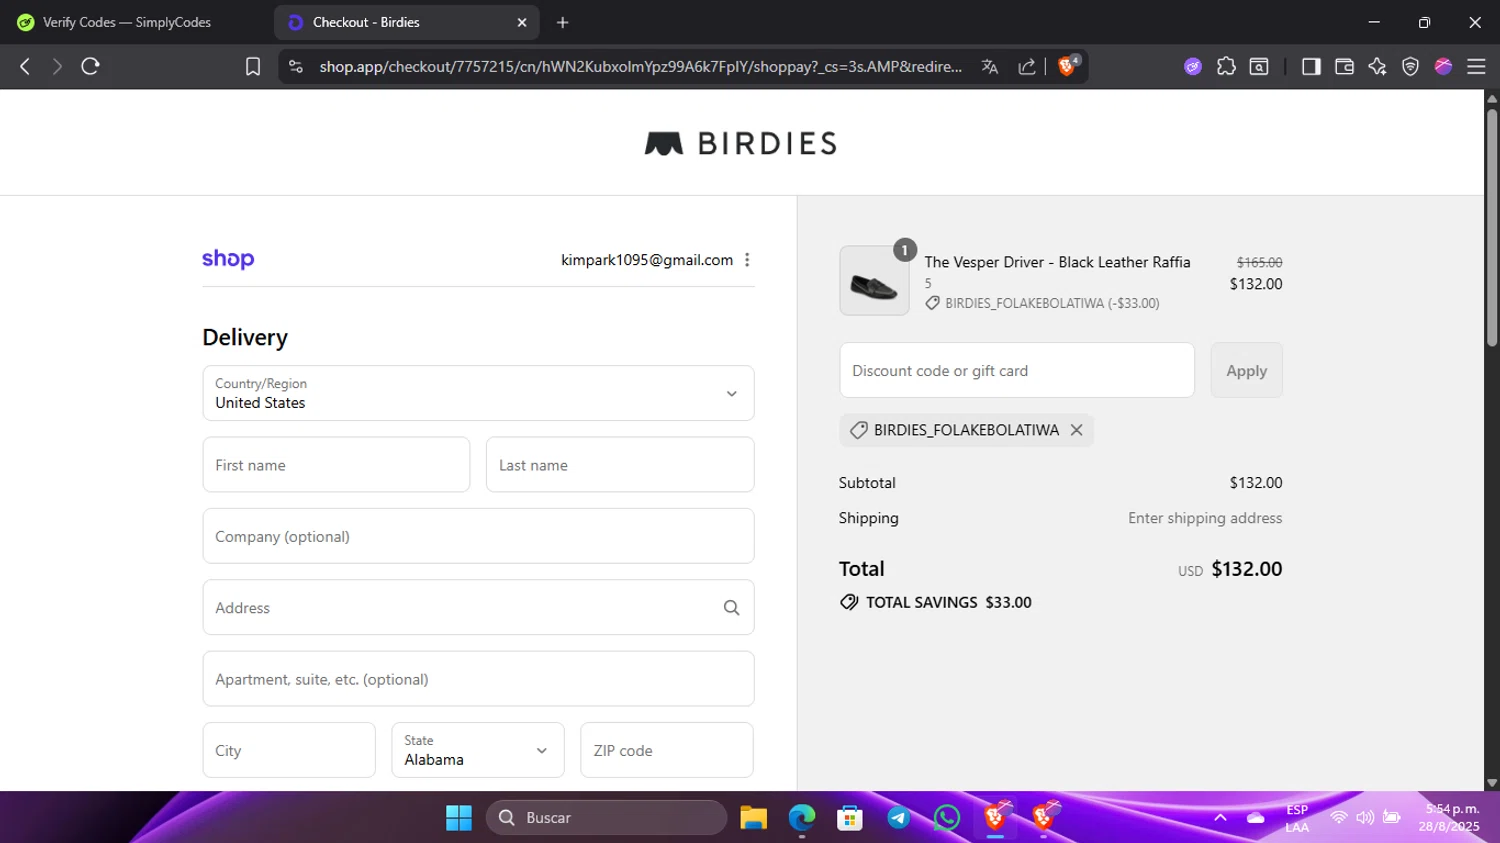Reload the checkout page
This screenshot has height=843, width=1500.
[91, 66]
